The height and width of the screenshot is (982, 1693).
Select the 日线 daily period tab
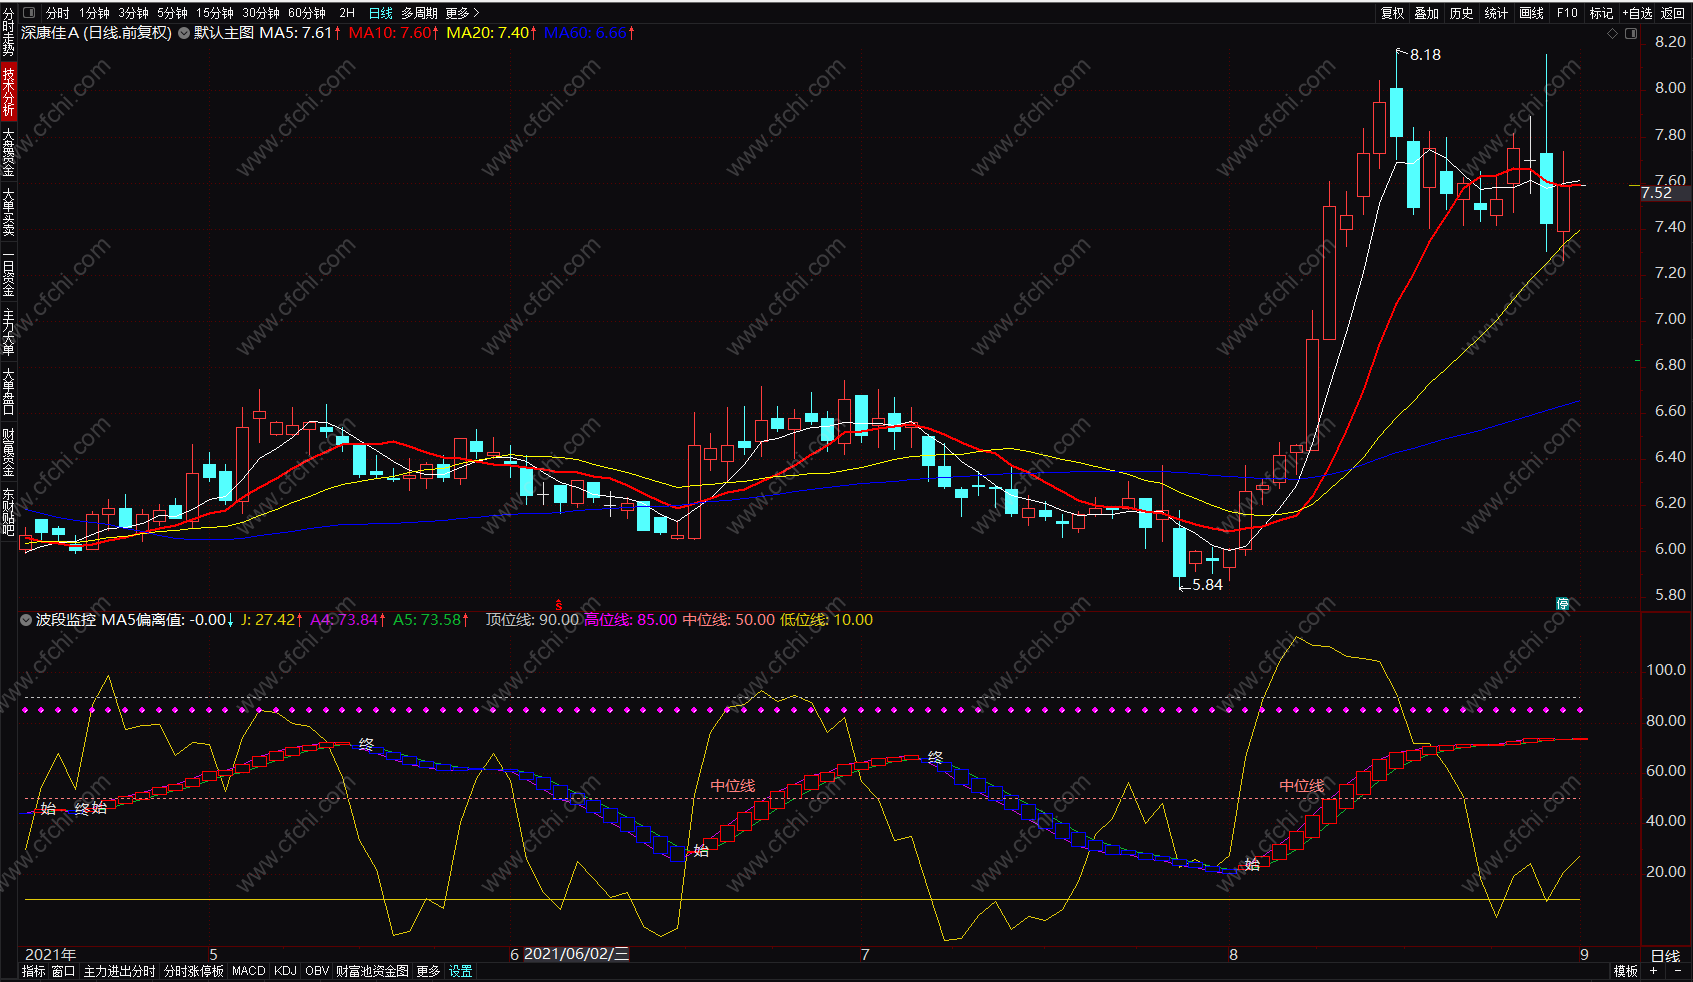pos(380,13)
